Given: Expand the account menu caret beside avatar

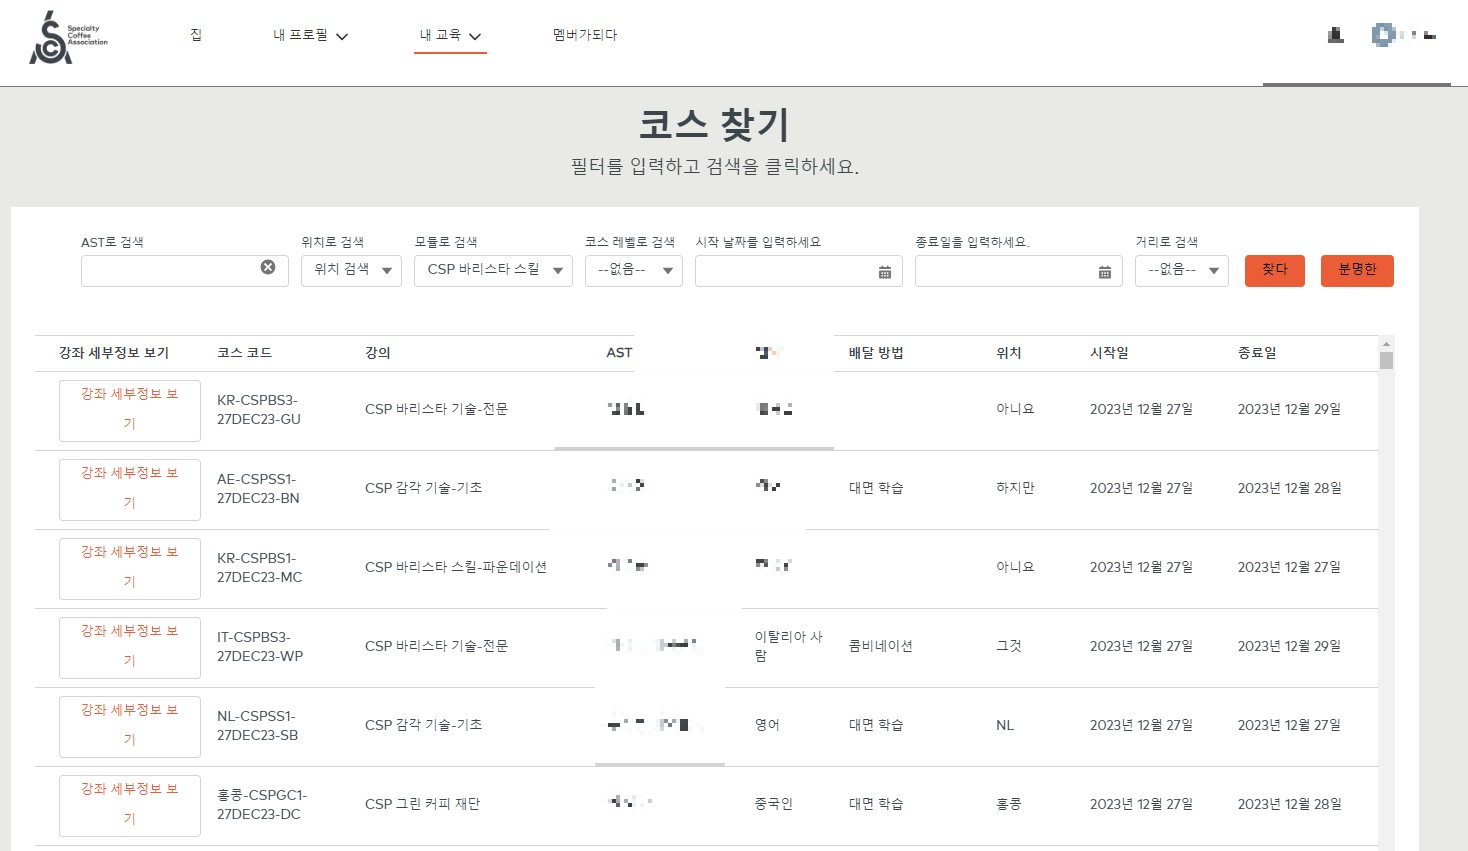Looking at the screenshot, I should click(x=1427, y=36).
